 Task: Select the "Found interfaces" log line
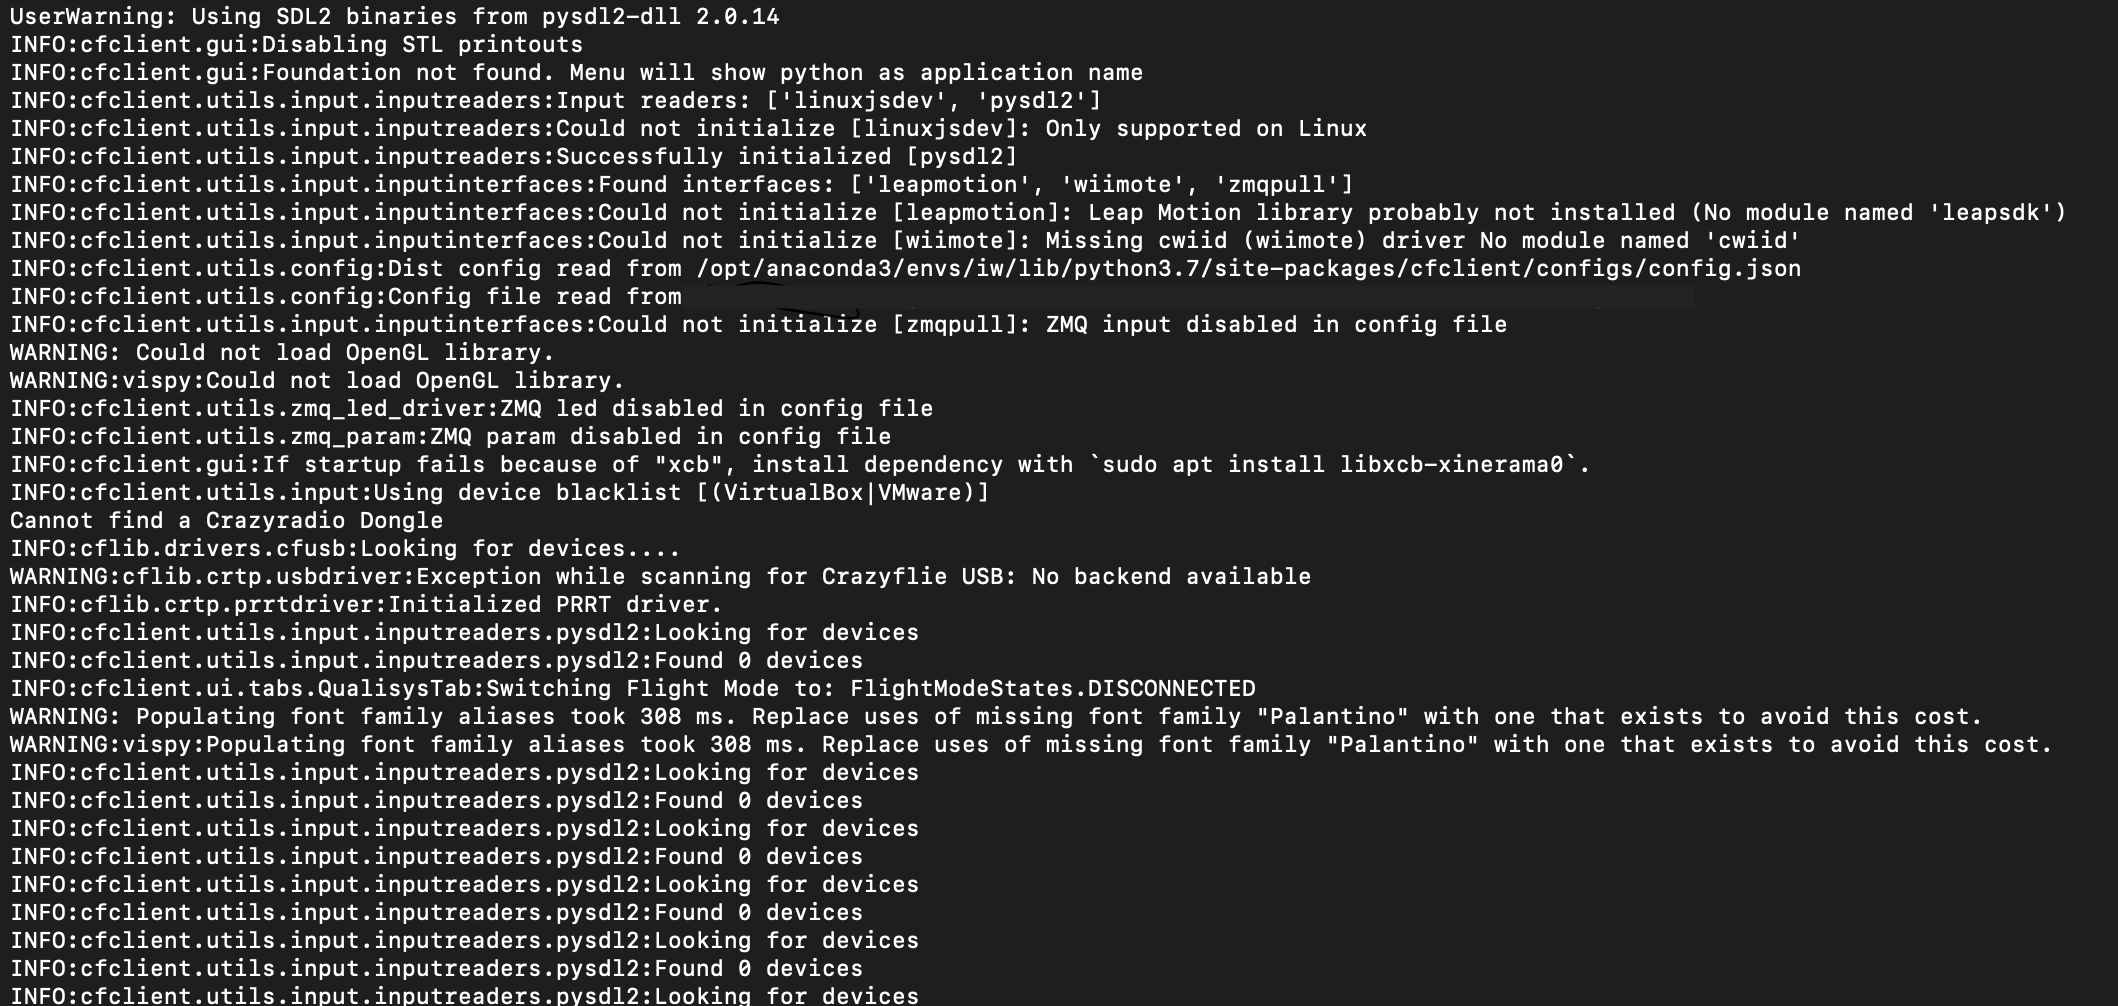pyautogui.click(x=681, y=185)
